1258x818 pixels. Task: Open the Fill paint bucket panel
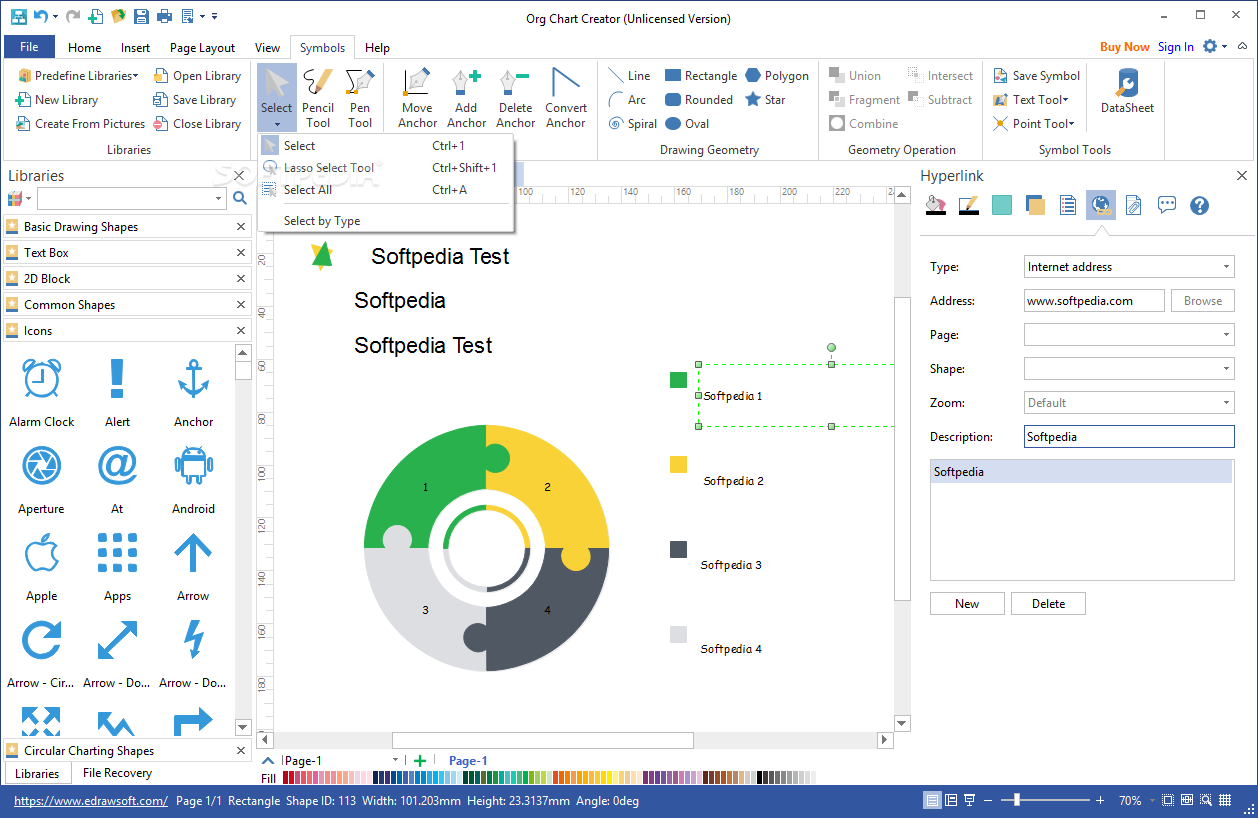tap(935, 205)
